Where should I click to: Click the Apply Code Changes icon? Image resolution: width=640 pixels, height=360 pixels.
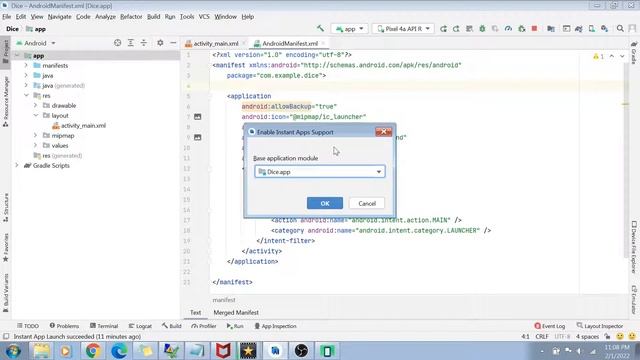469,29
